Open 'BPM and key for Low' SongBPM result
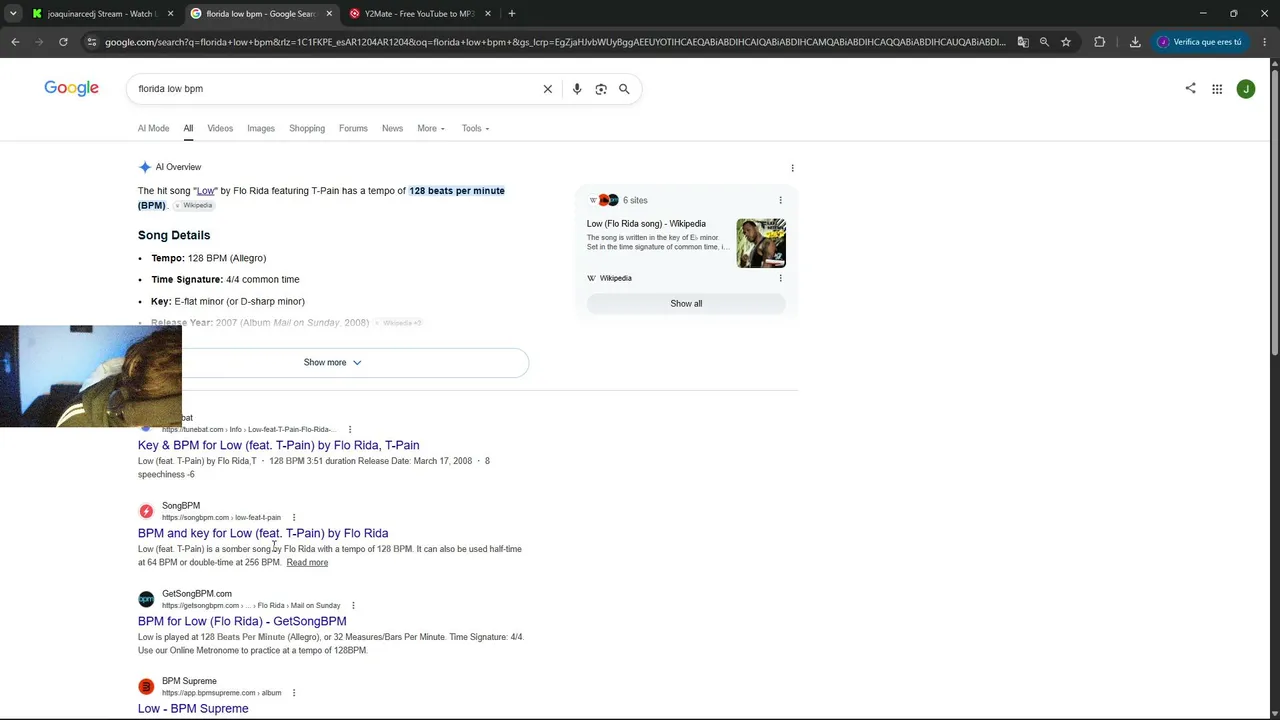Viewport: 1280px width, 720px height. point(263,533)
